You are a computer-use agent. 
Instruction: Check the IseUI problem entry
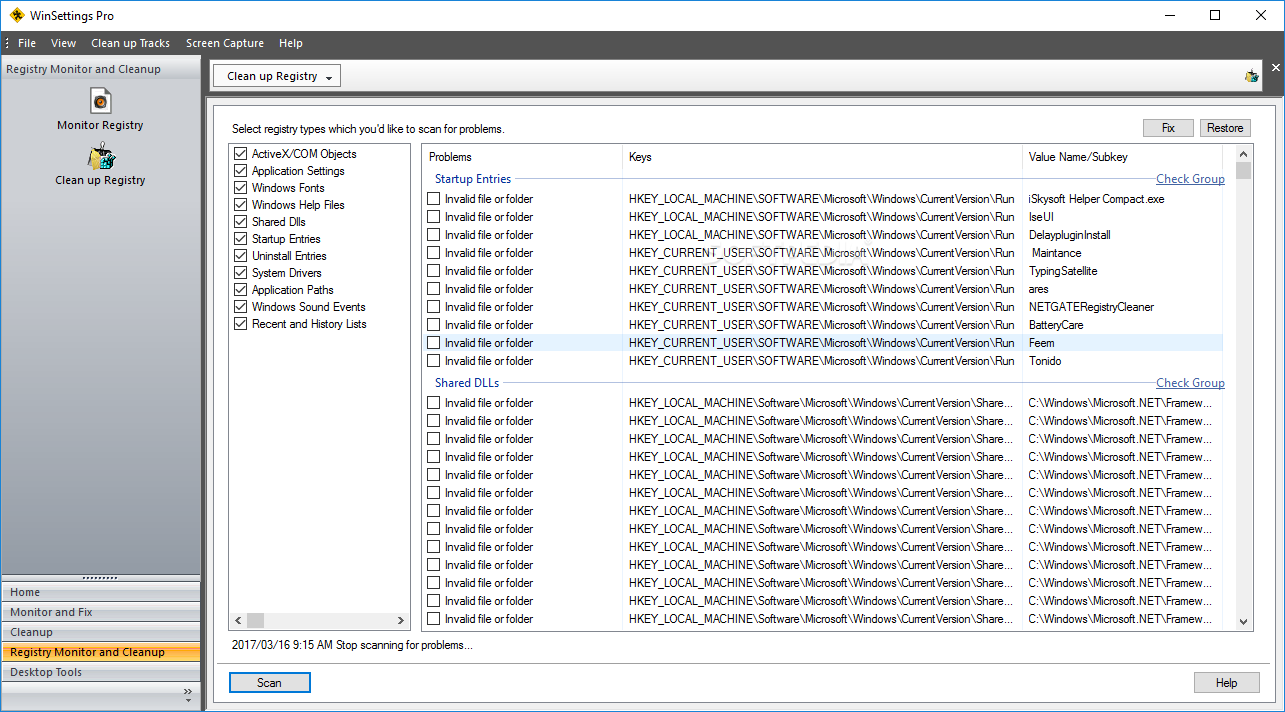tap(434, 217)
